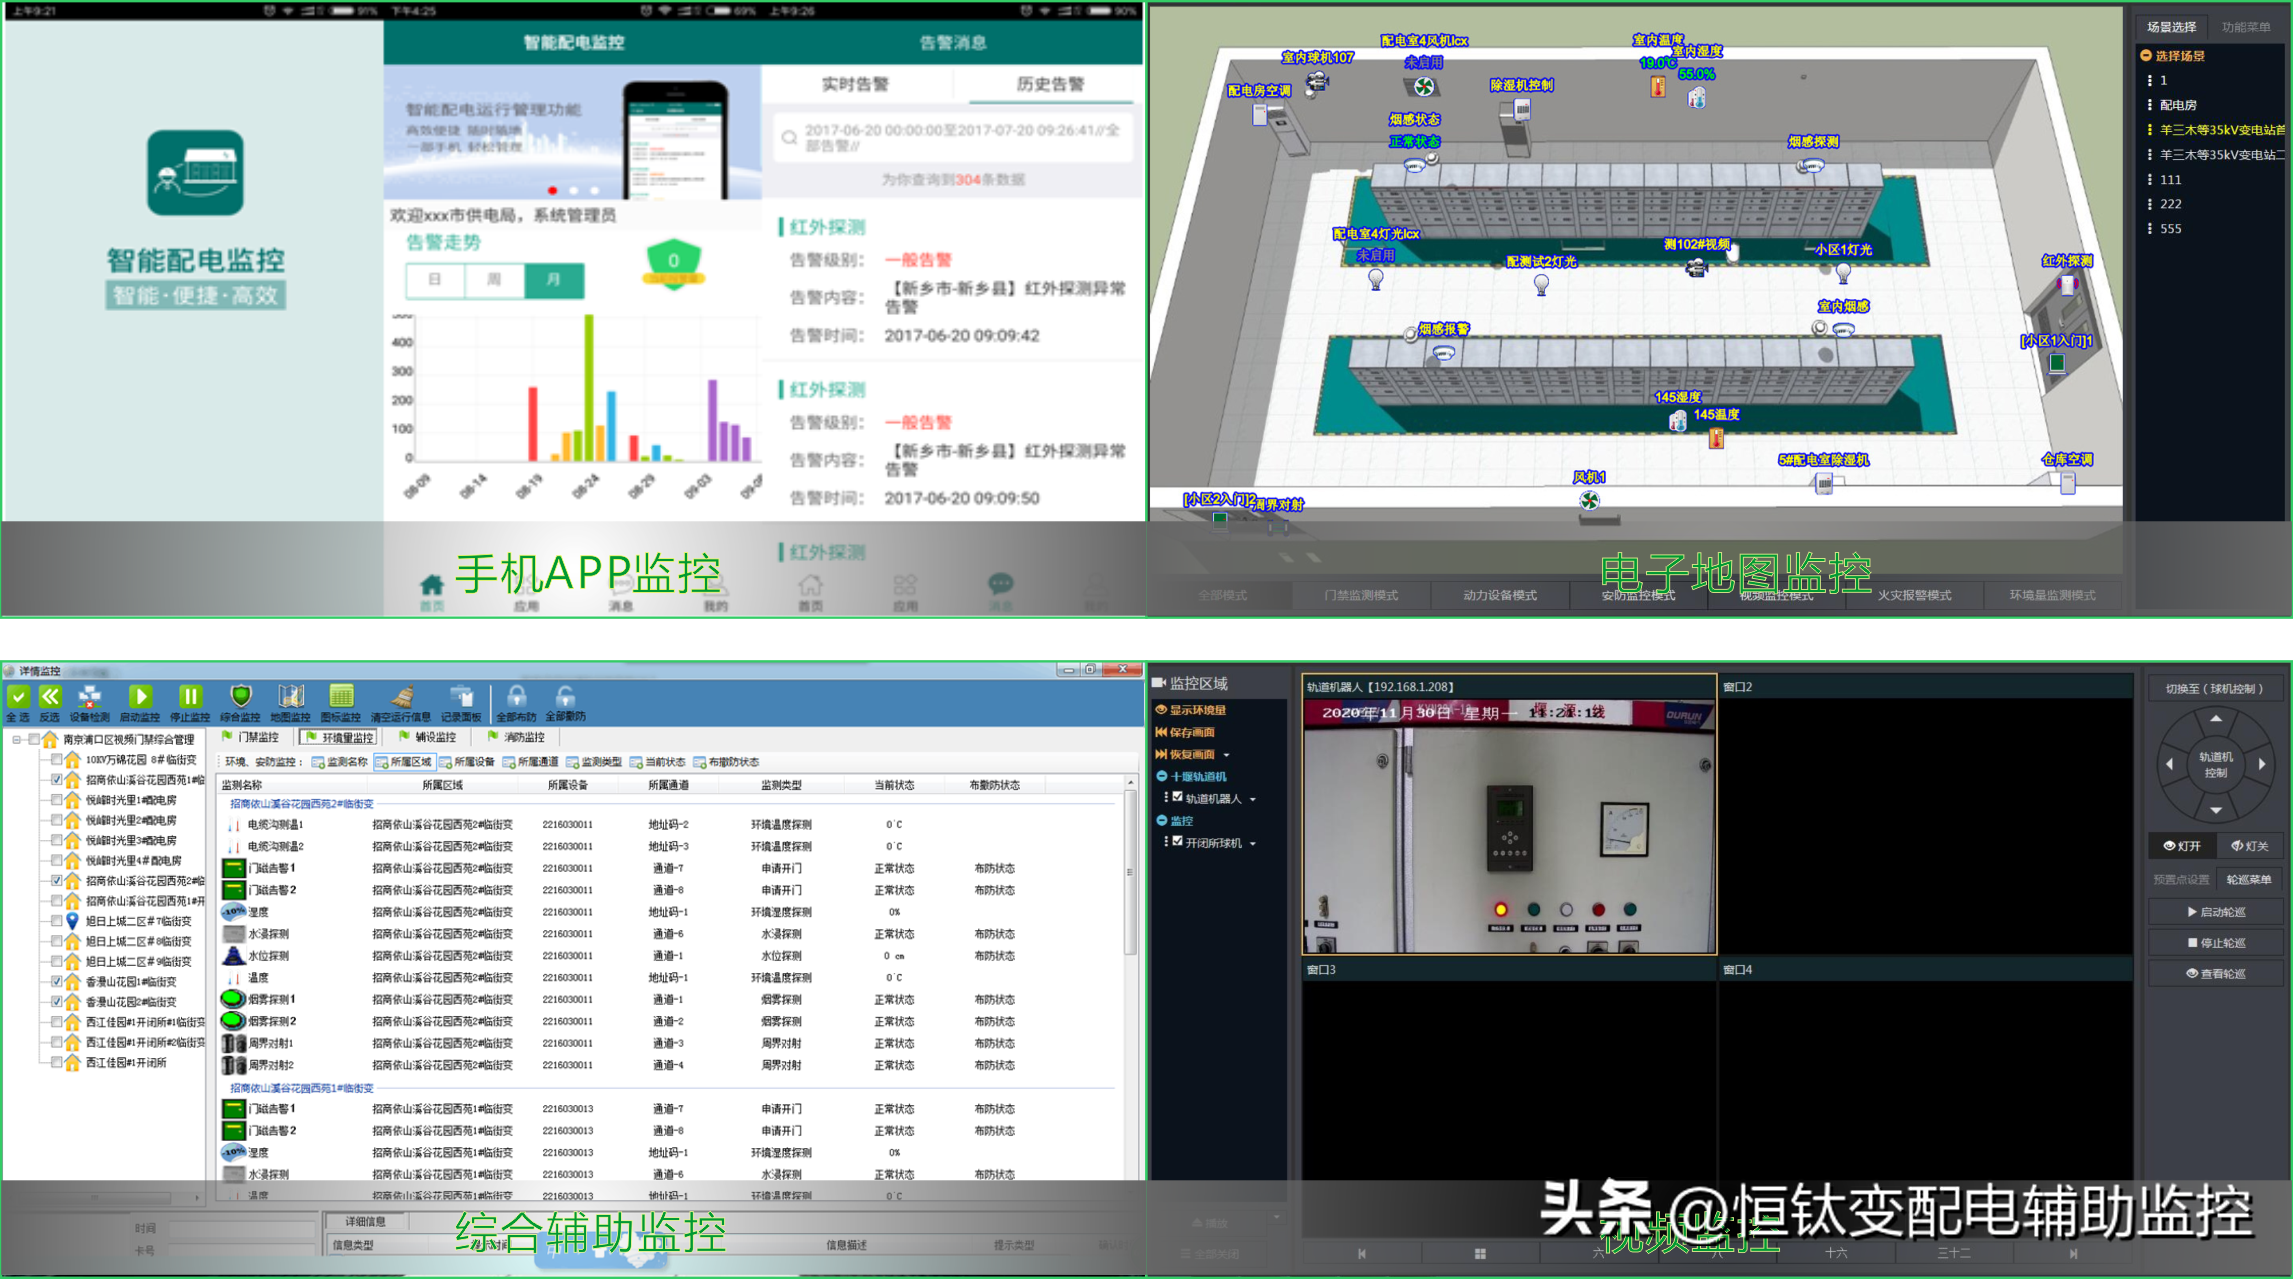The height and width of the screenshot is (1279, 2293).
Task: Click the 全选 select-all toolbar icon
Action: point(18,696)
